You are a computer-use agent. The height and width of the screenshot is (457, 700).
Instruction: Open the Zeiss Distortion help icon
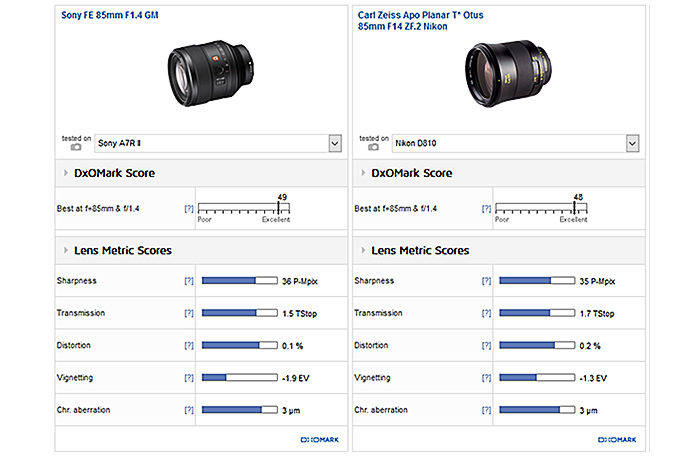point(487,345)
